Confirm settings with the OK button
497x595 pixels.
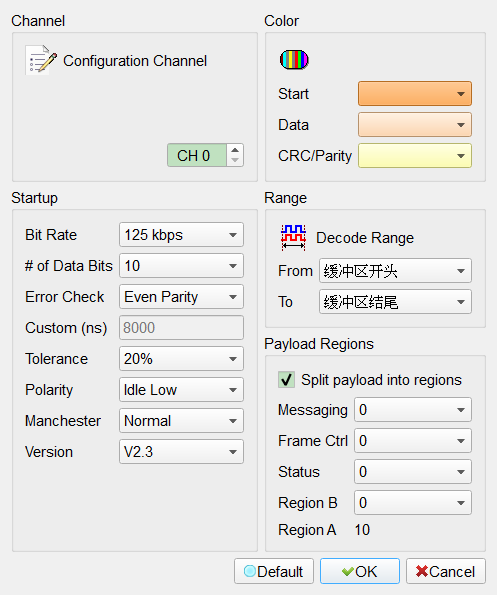360,571
